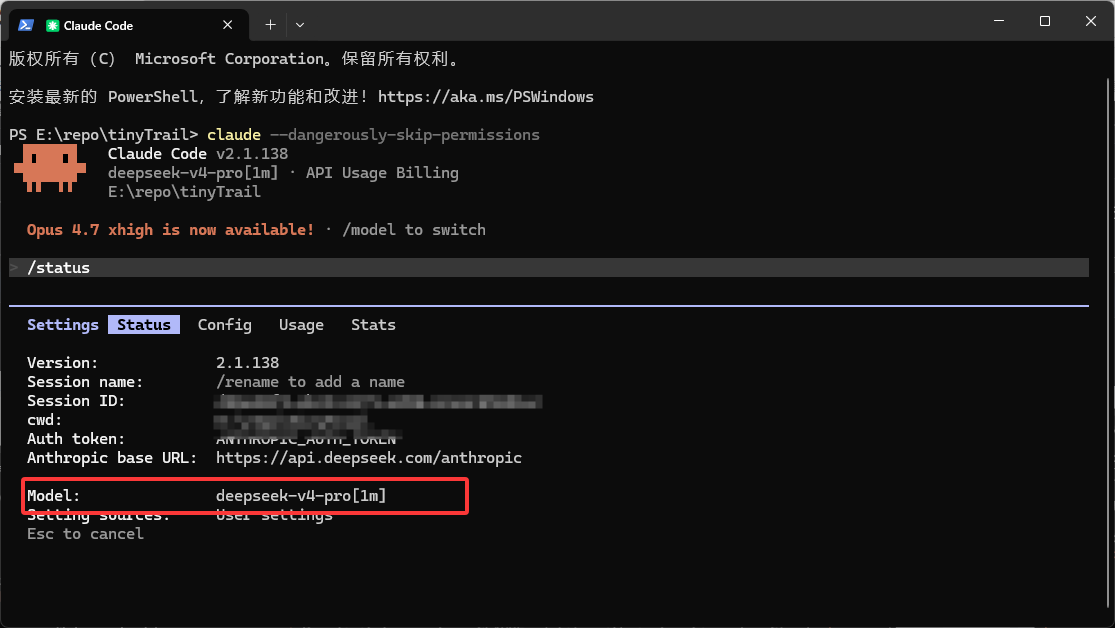This screenshot has height=628, width=1115.
Task: Click '/rename to add a name' text
Action: pyautogui.click(x=311, y=382)
